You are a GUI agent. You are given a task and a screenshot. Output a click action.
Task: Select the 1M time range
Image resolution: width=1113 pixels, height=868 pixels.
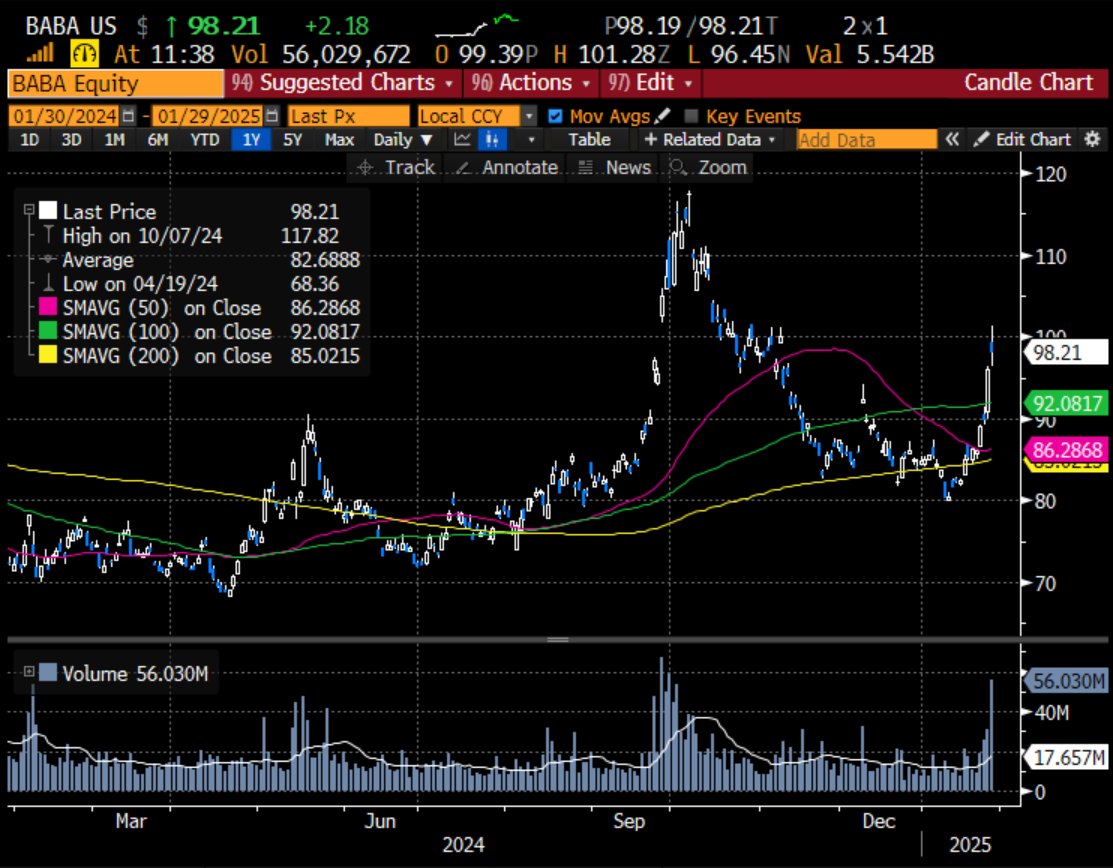point(114,139)
